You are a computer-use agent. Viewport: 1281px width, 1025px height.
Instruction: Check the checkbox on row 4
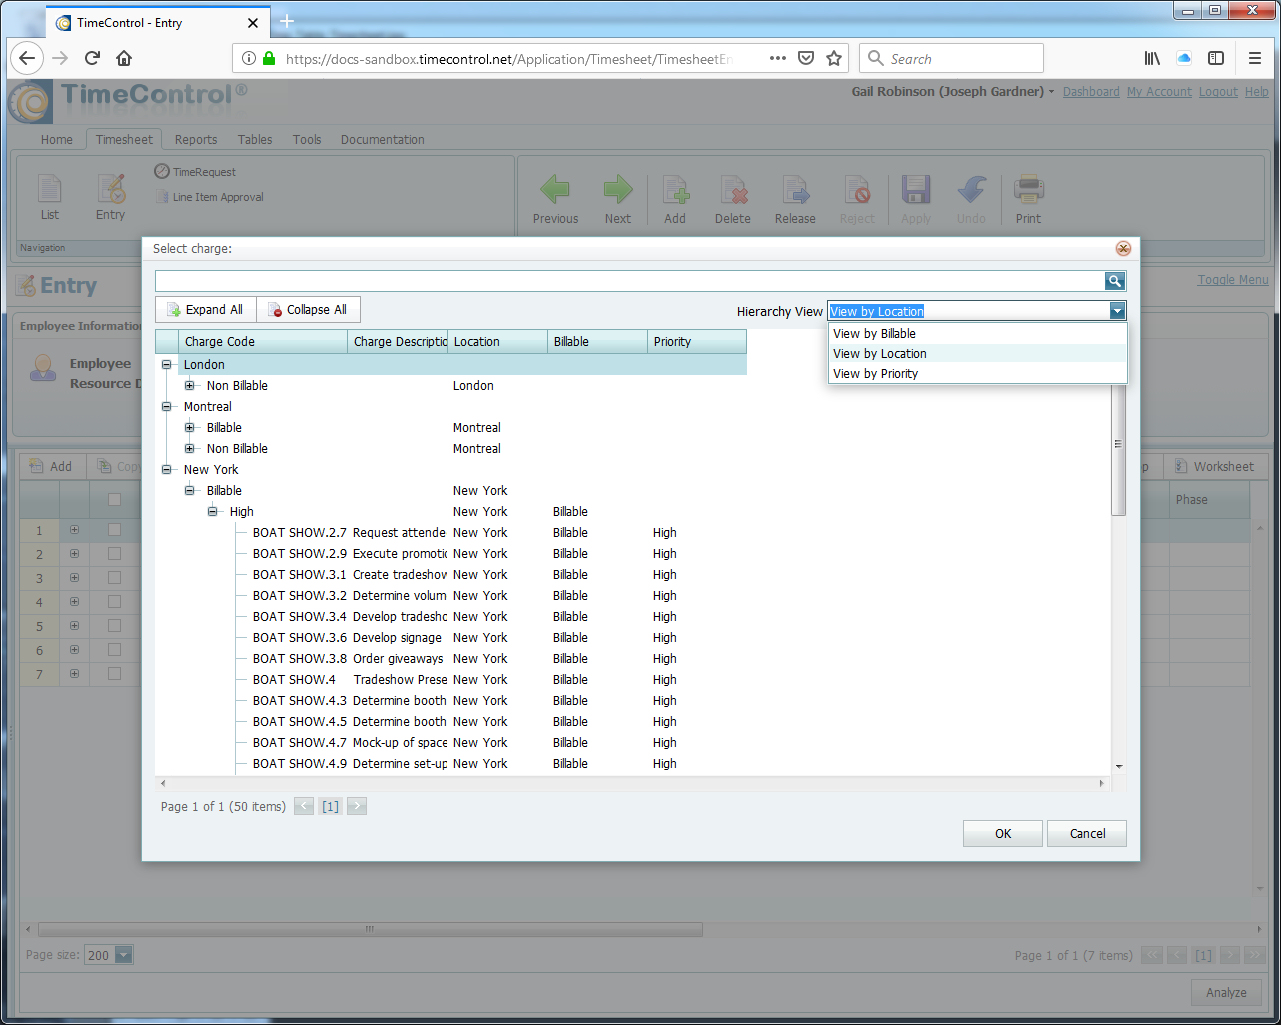(x=113, y=601)
